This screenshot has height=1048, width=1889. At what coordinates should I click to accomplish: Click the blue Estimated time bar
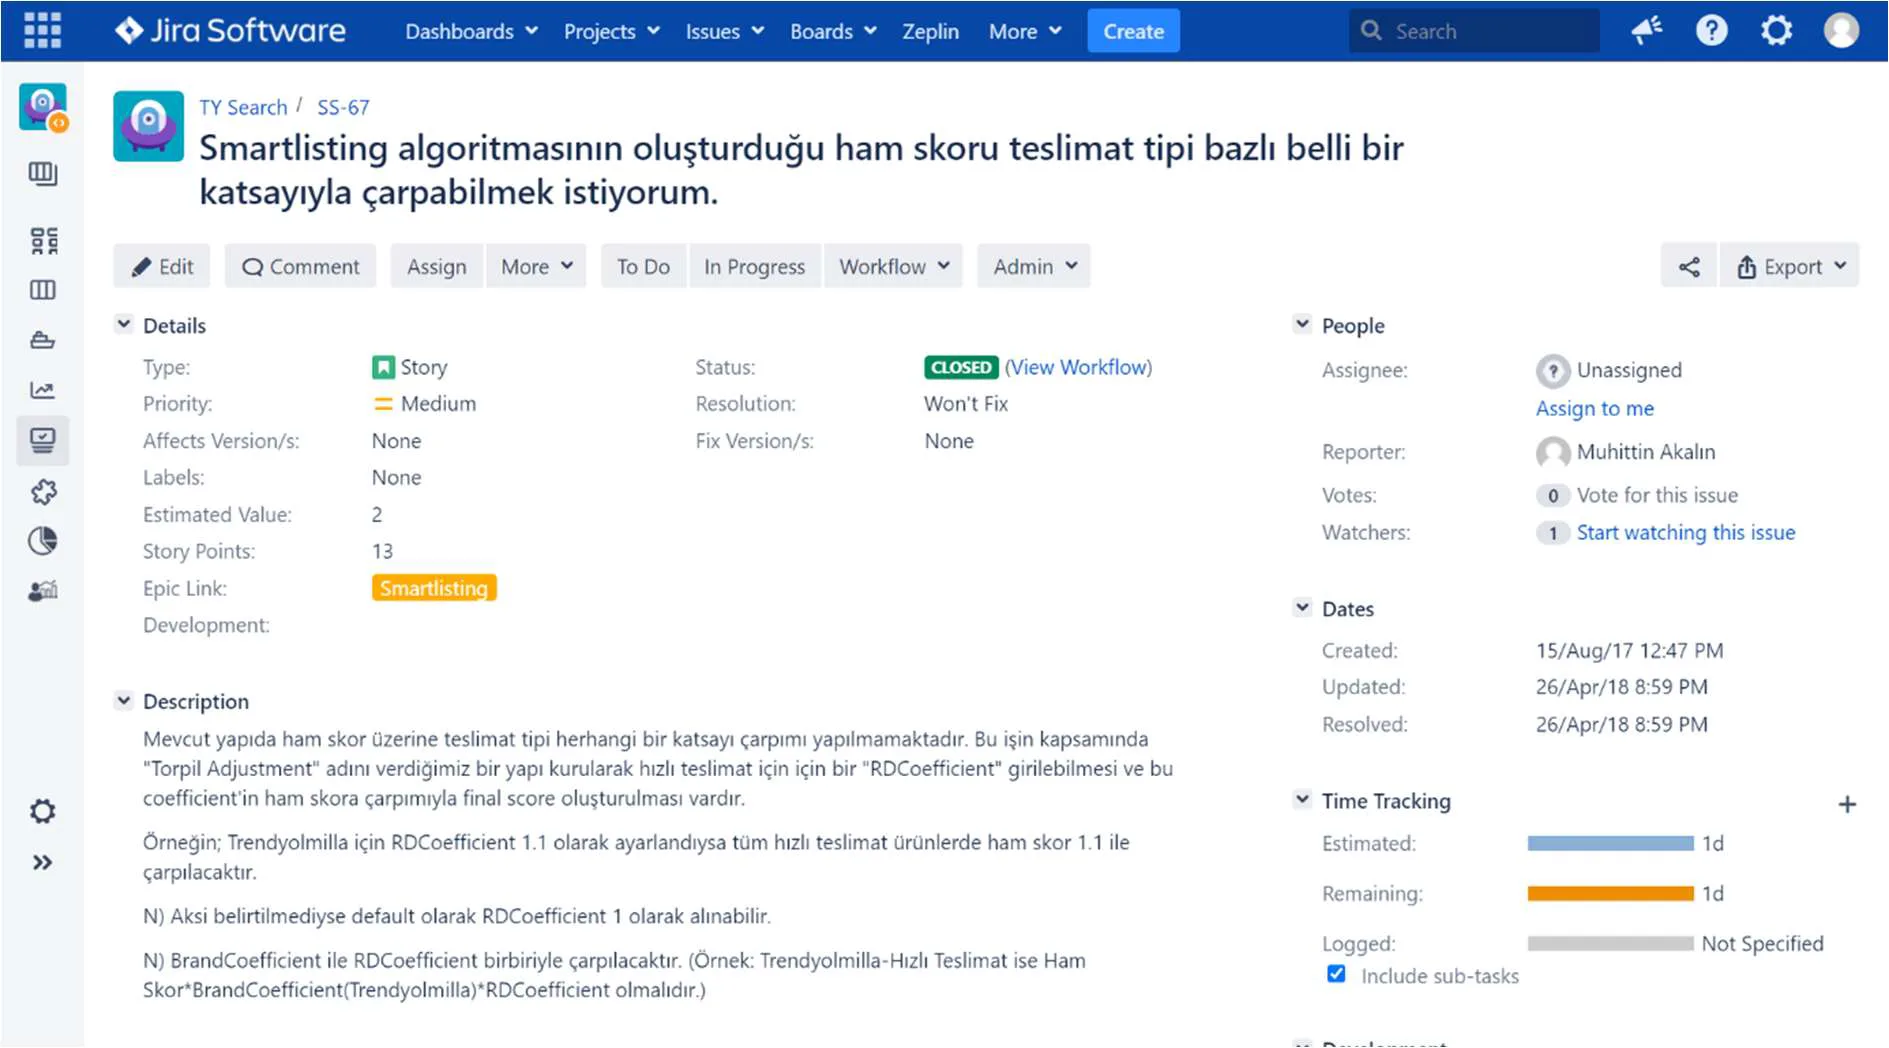(x=1610, y=843)
